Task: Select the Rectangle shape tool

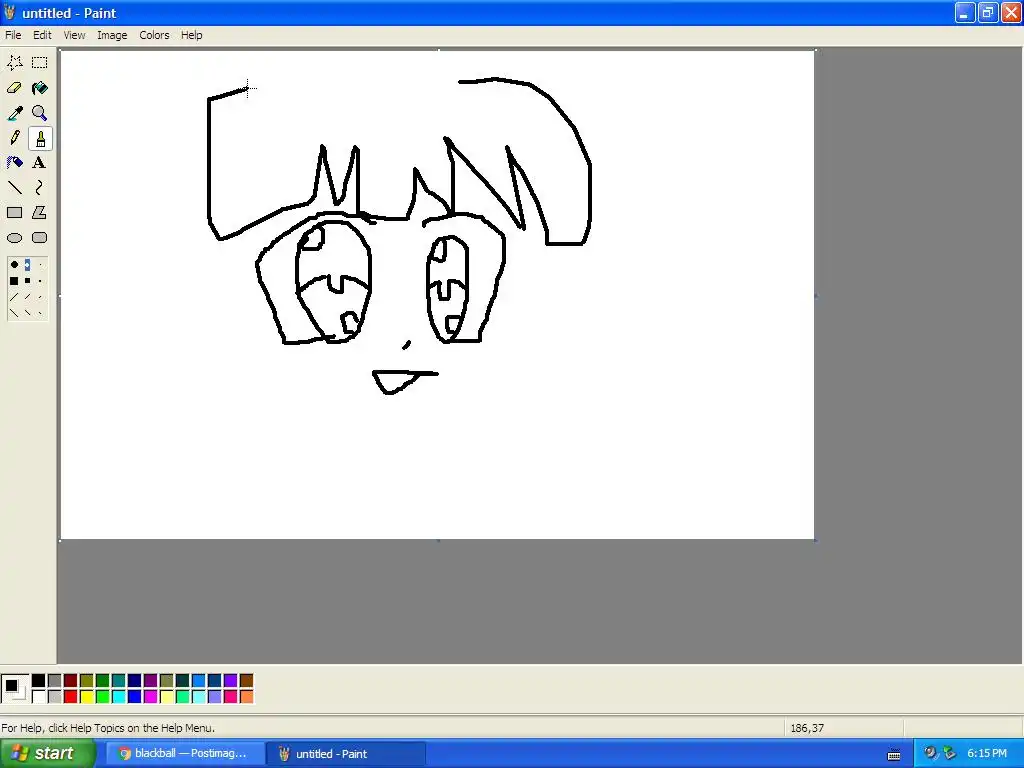Action: [x=14, y=213]
